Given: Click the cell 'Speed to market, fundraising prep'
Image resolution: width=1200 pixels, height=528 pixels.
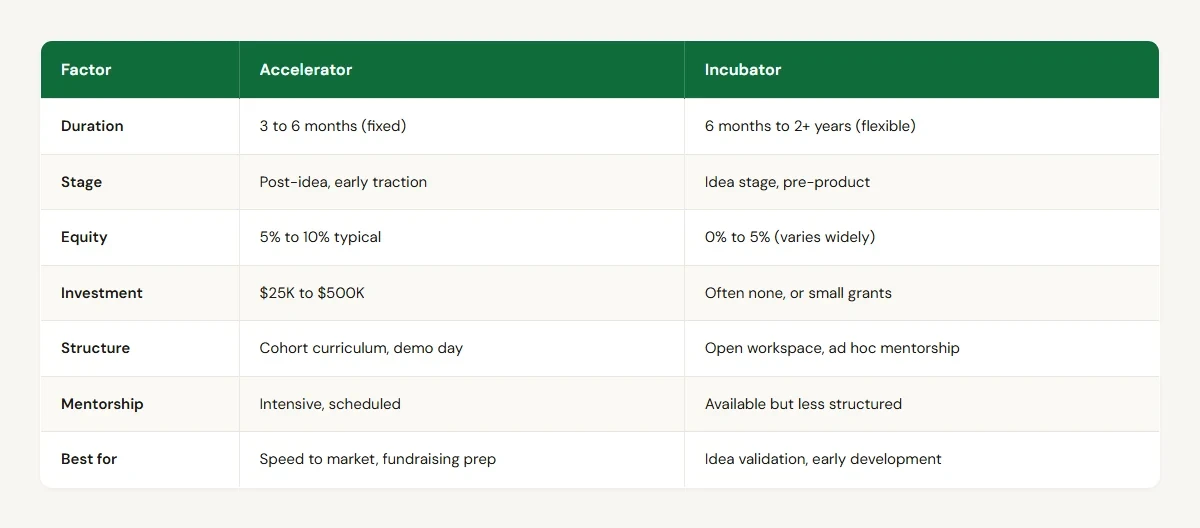Looking at the screenshot, I should tap(462, 459).
